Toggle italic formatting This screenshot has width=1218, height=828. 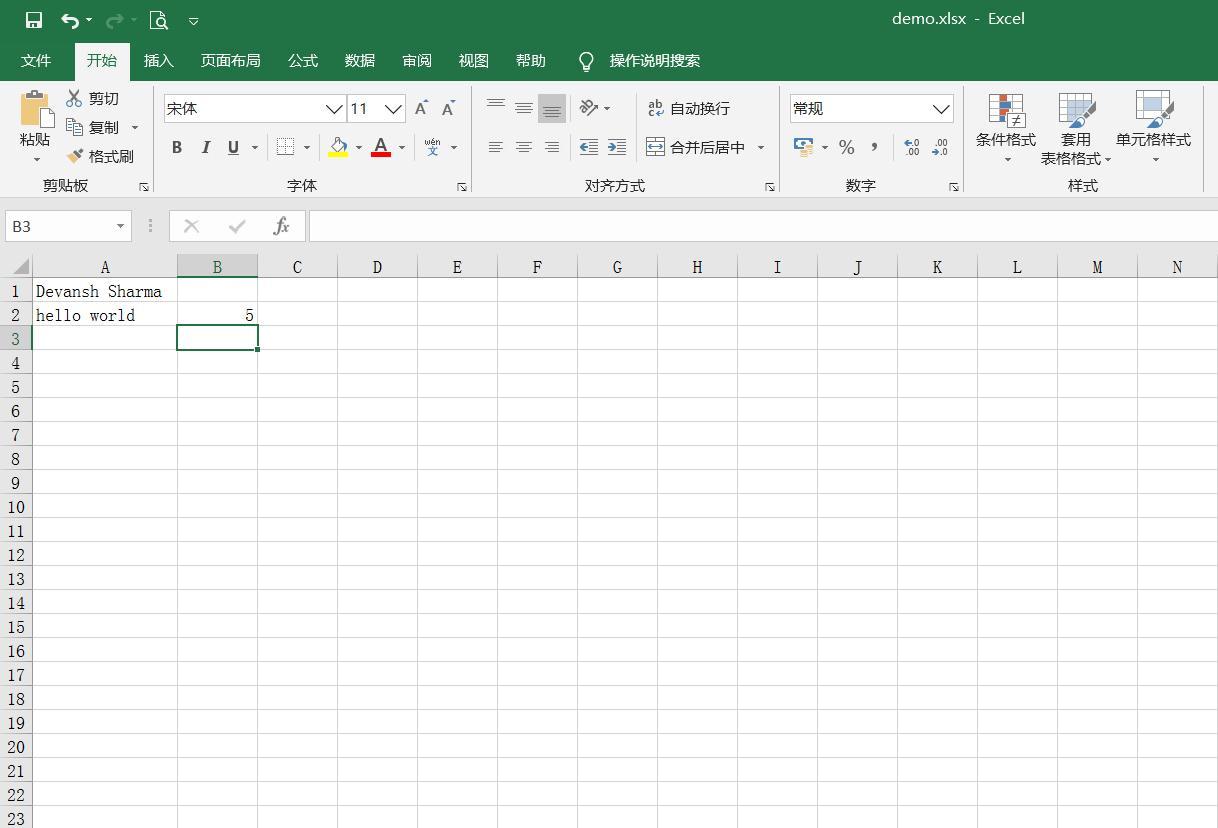206,147
